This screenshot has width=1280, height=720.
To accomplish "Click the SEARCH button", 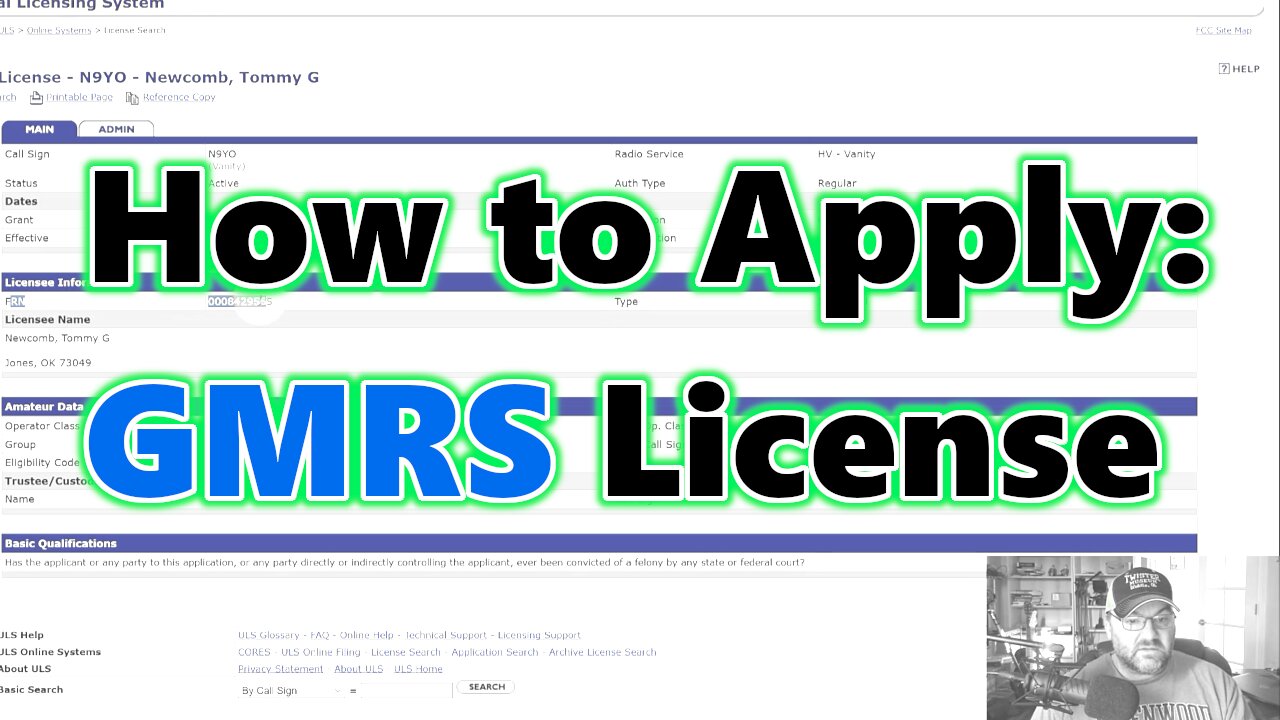I will [486, 687].
